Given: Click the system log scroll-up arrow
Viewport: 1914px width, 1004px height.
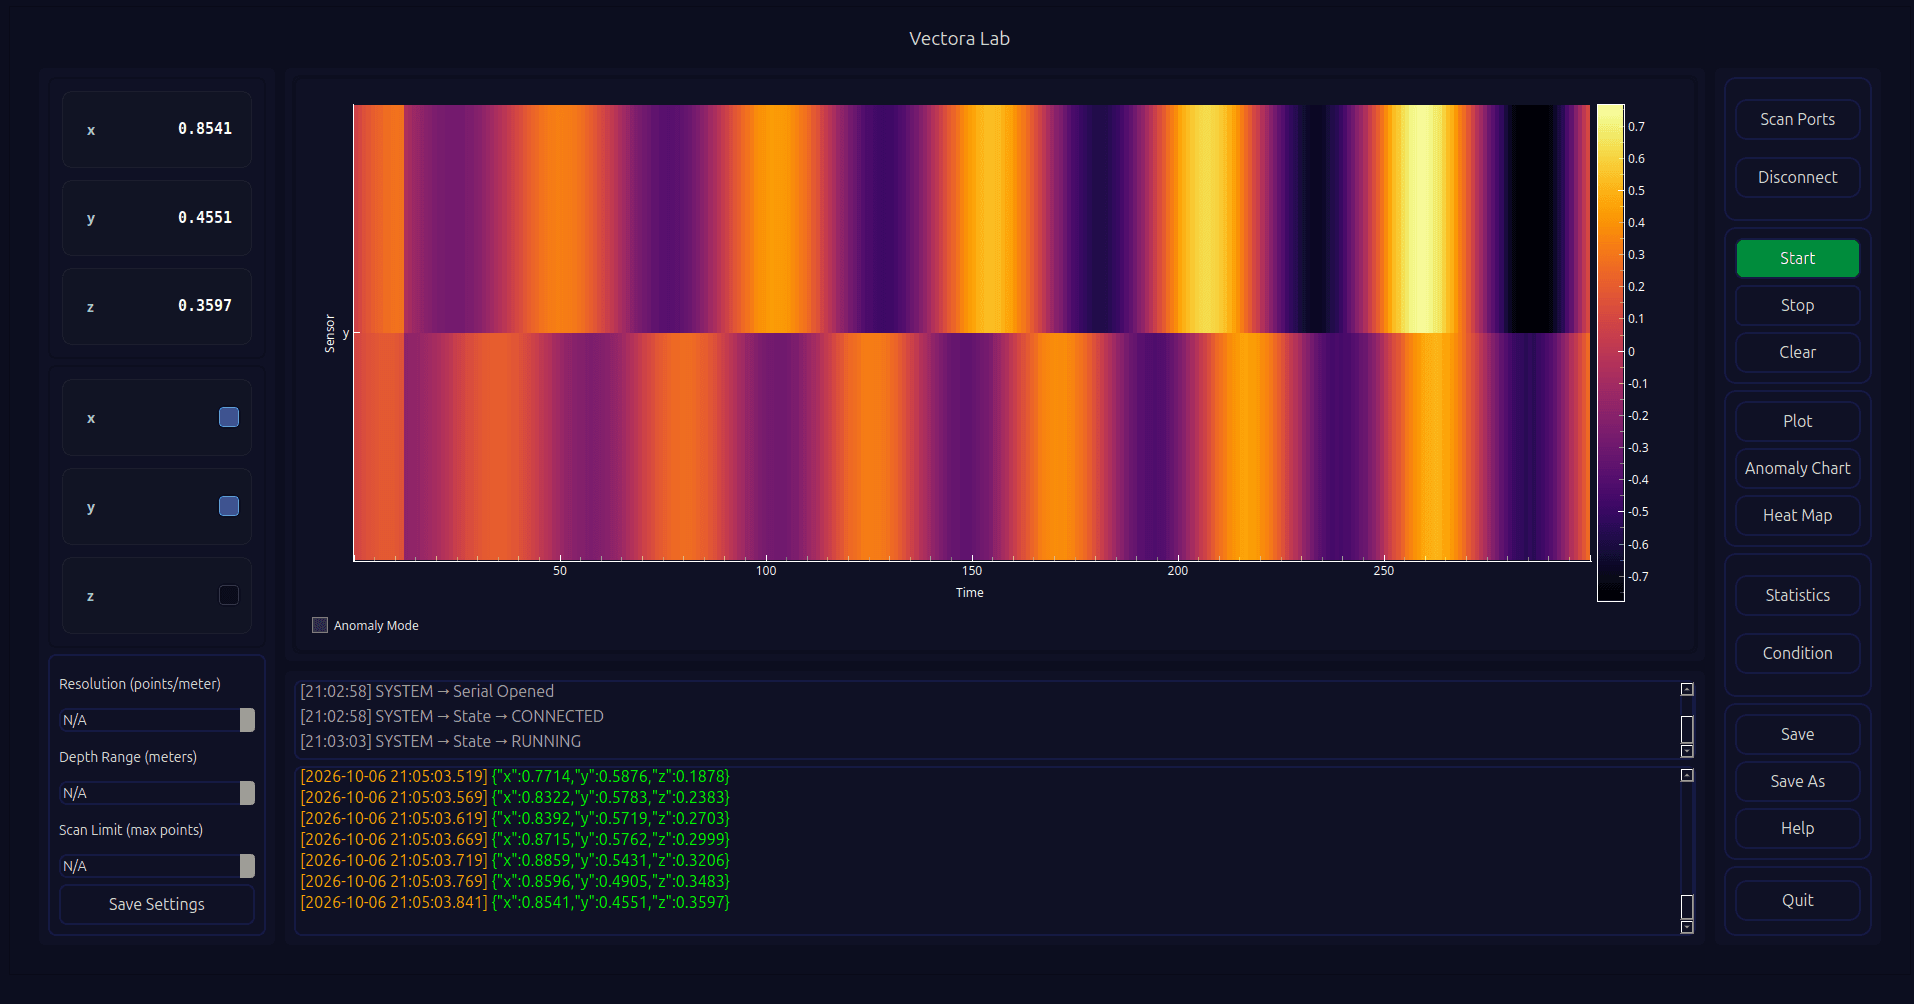Looking at the screenshot, I should pos(1687,689).
